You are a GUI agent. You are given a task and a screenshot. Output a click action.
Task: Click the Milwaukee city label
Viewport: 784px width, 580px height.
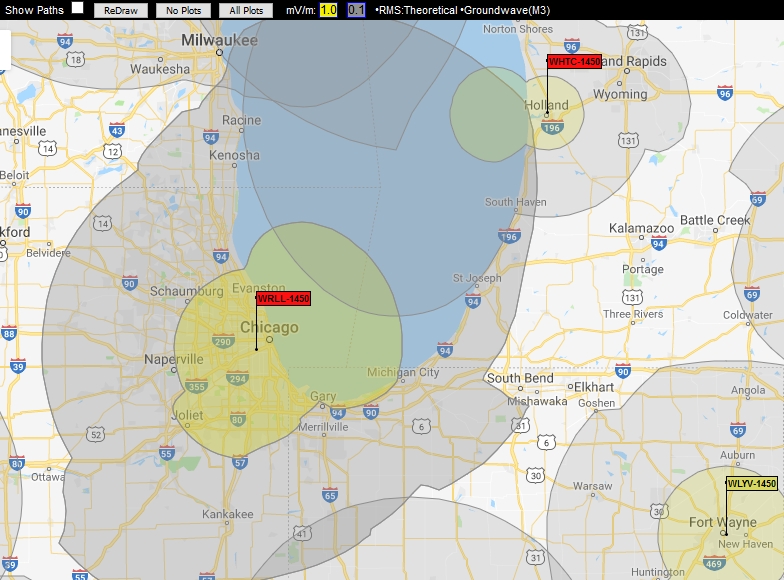(220, 40)
